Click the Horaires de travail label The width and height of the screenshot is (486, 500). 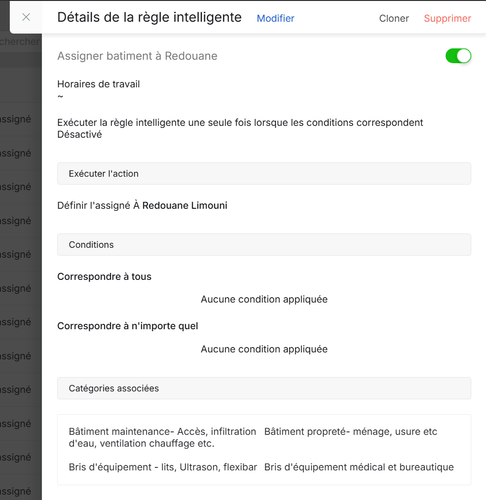[99, 84]
